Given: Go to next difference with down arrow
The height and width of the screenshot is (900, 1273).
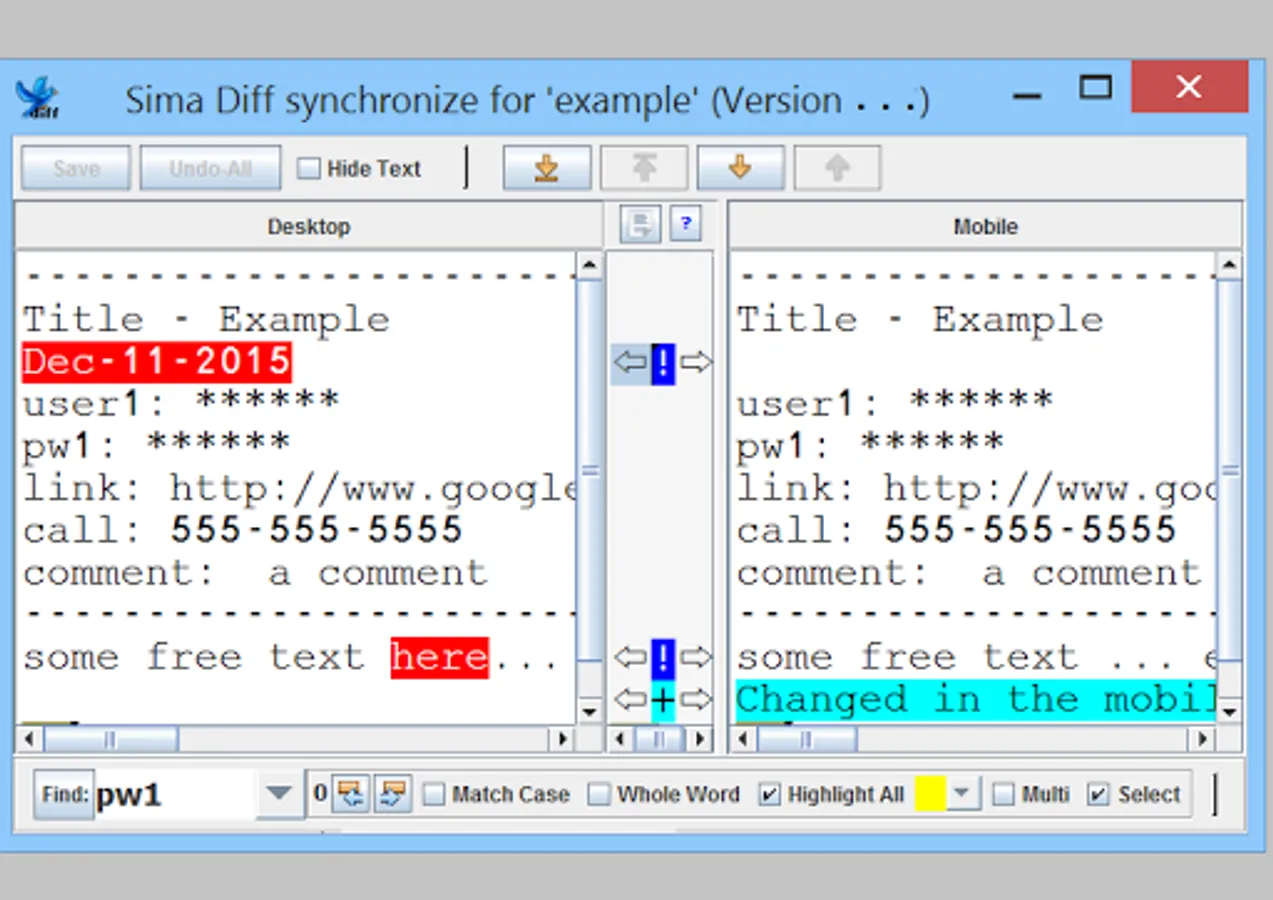Looking at the screenshot, I should [740, 168].
